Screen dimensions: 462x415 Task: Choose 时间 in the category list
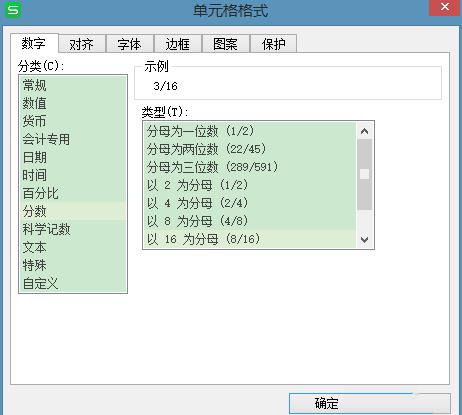pyautogui.click(x=73, y=175)
